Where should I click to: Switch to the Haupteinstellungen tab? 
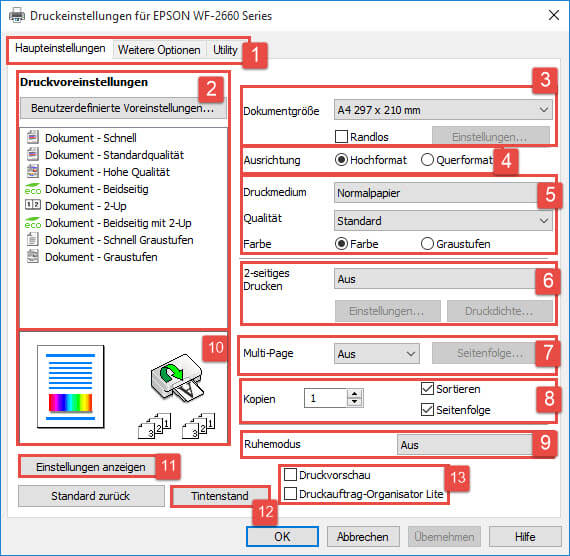click(x=60, y=48)
